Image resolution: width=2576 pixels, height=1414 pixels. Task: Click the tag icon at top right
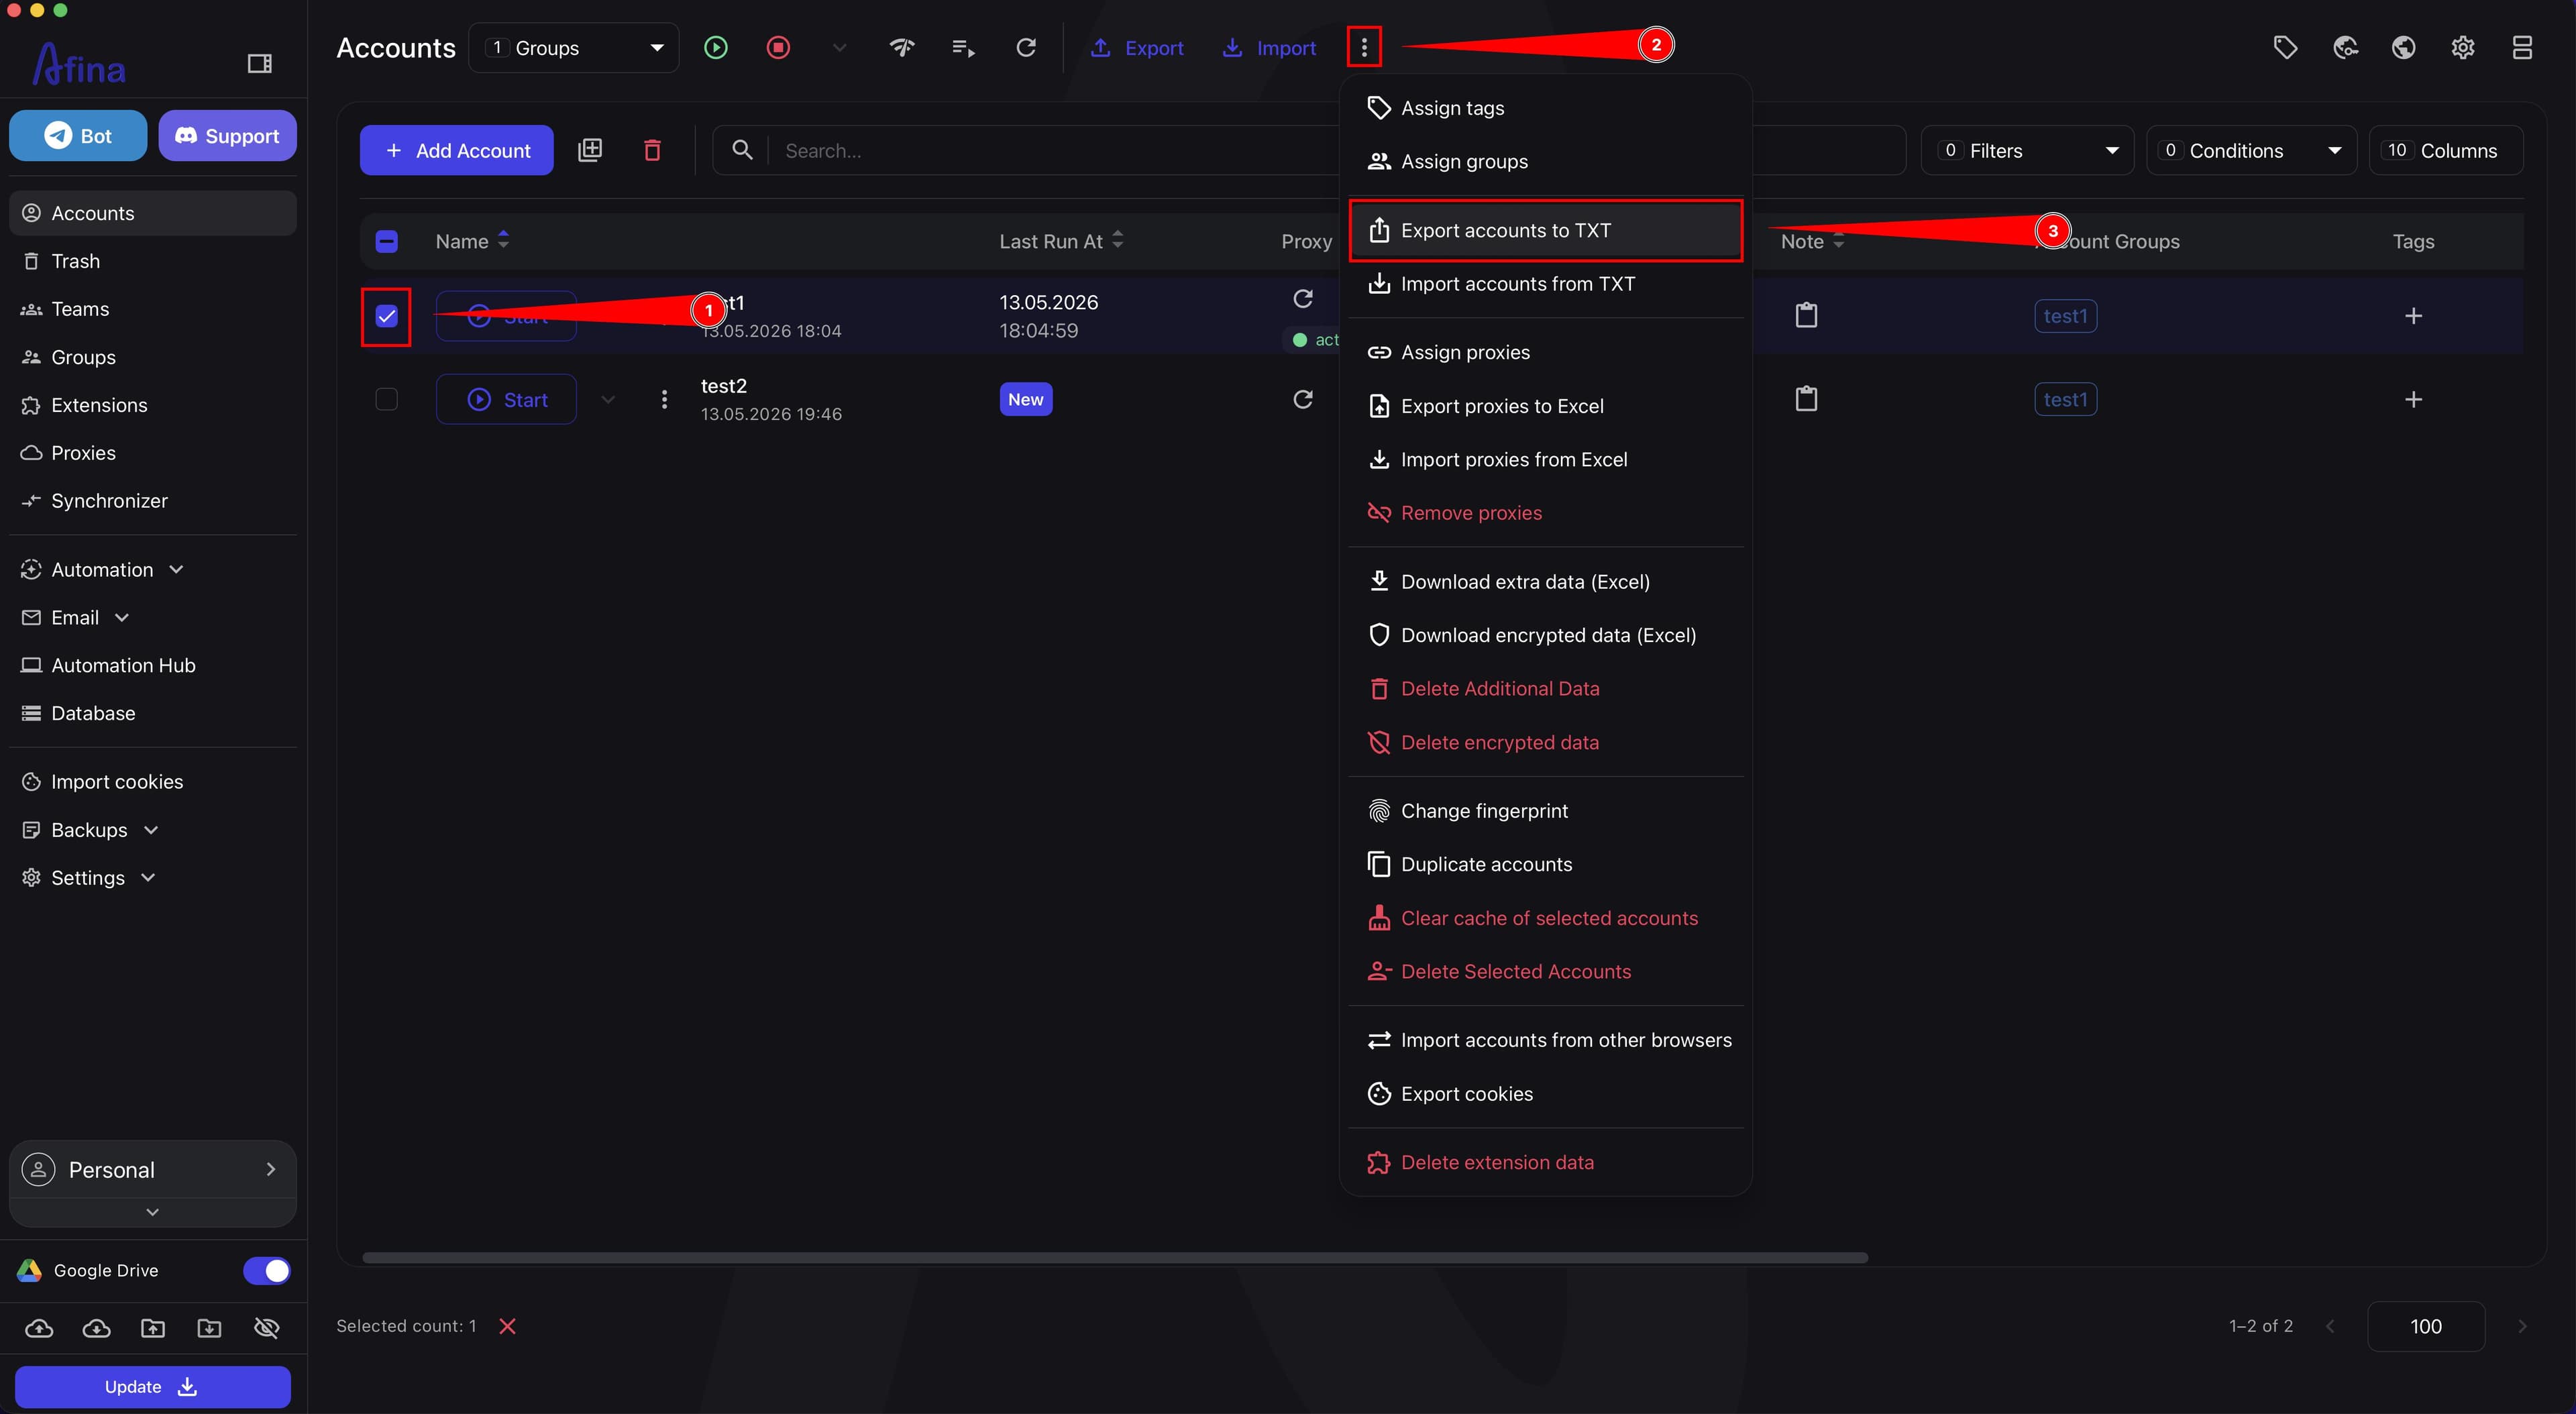pos(2285,47)
